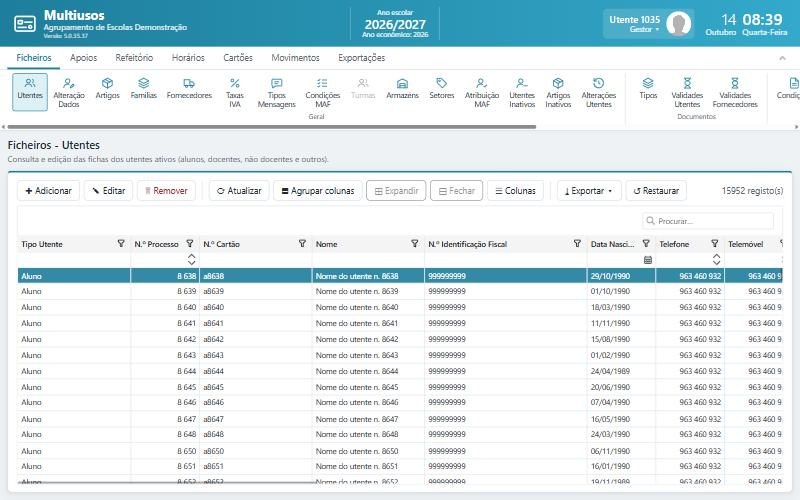Screen dimensions: 800x500
Task: Filter the N.º Processo column
Action: pos(190,243)
